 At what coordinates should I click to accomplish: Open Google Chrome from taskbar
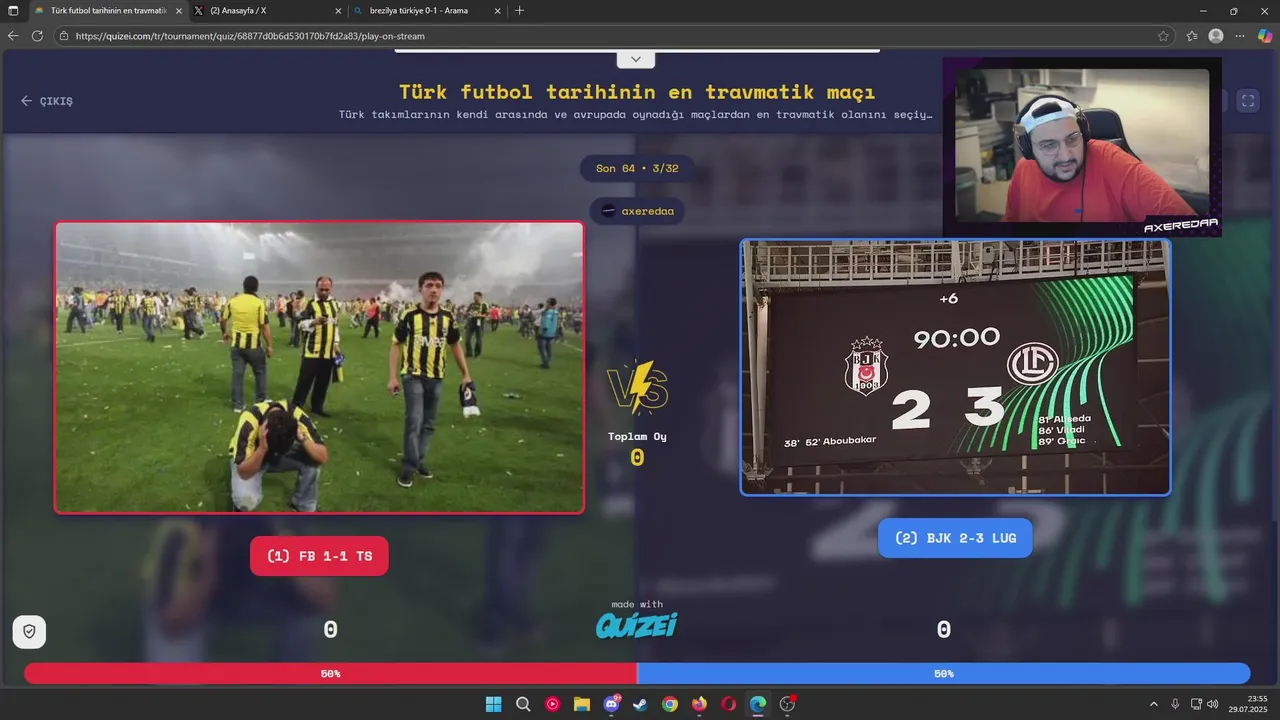pyautogui.click(x=670, y=704)
